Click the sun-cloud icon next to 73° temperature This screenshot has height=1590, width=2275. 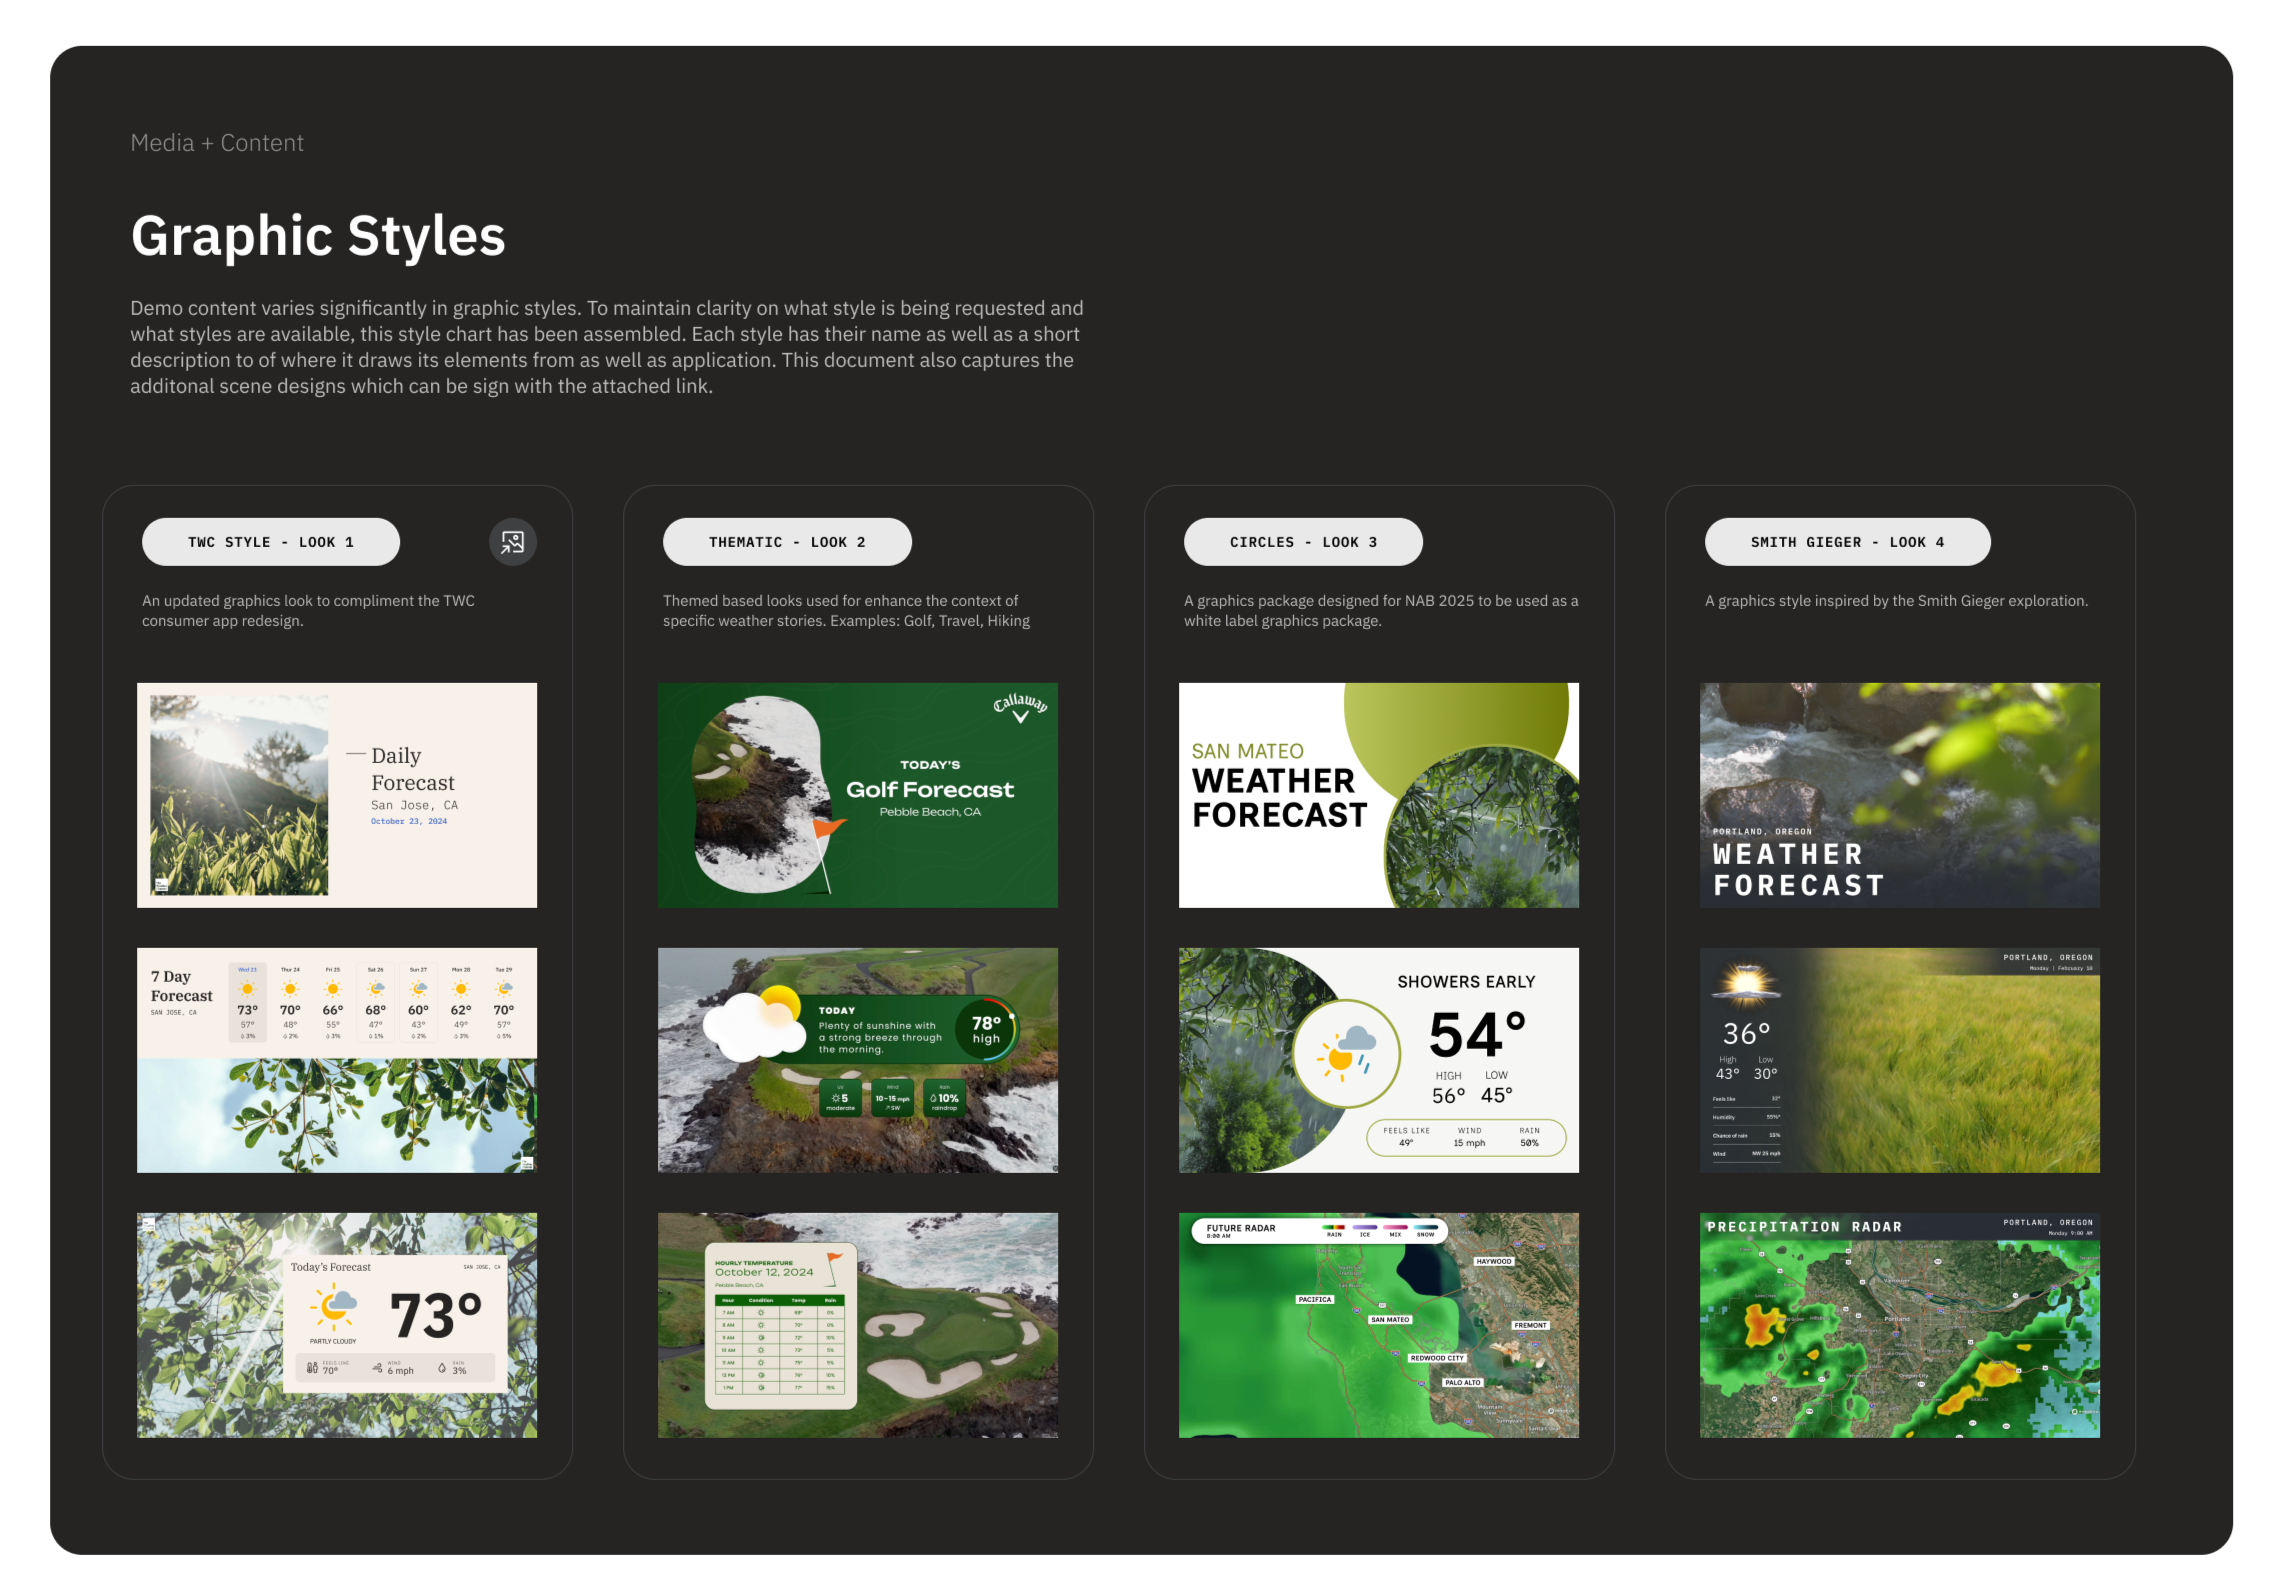334,1307
